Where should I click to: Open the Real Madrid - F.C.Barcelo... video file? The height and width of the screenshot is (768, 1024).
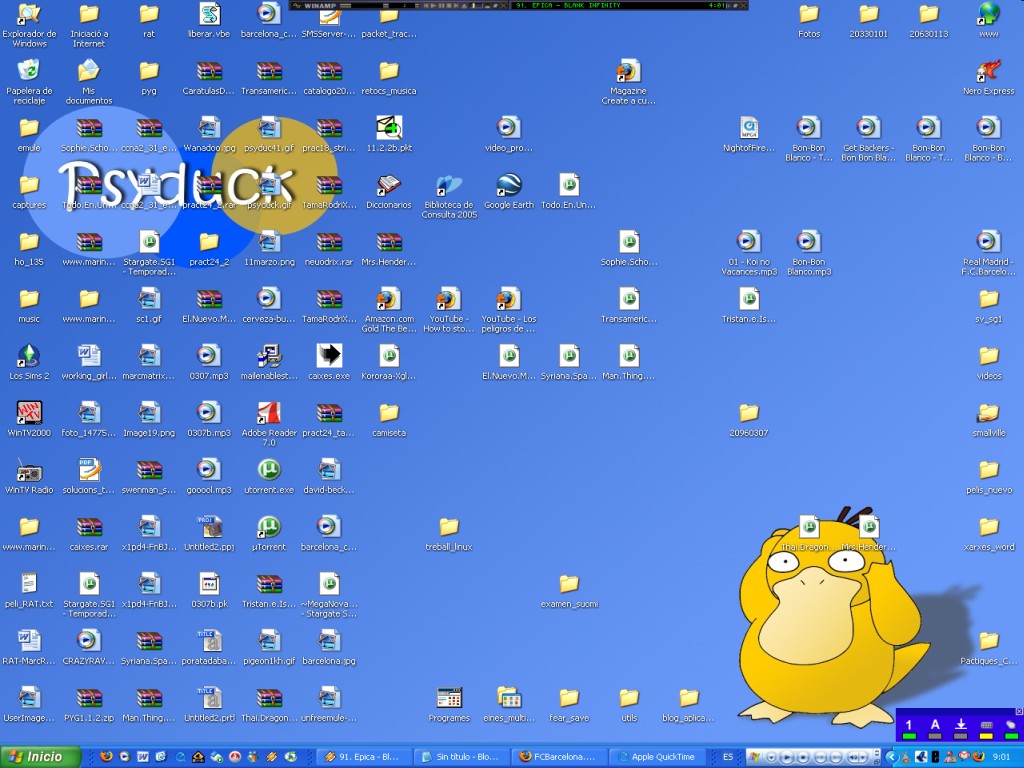pyautogui.click(x=988, y=253)
